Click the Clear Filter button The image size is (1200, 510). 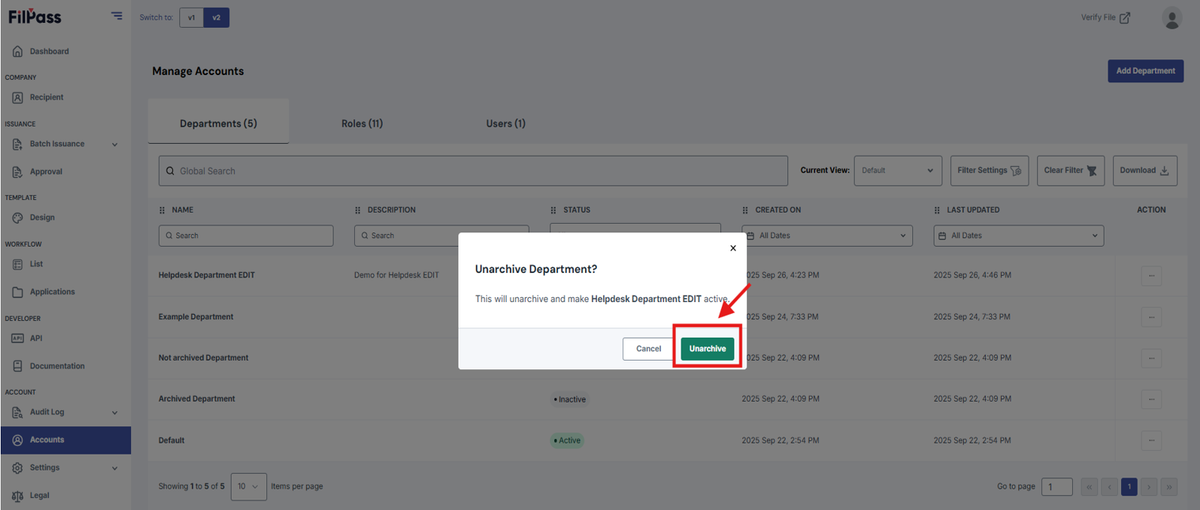(x=1071, y=170)
